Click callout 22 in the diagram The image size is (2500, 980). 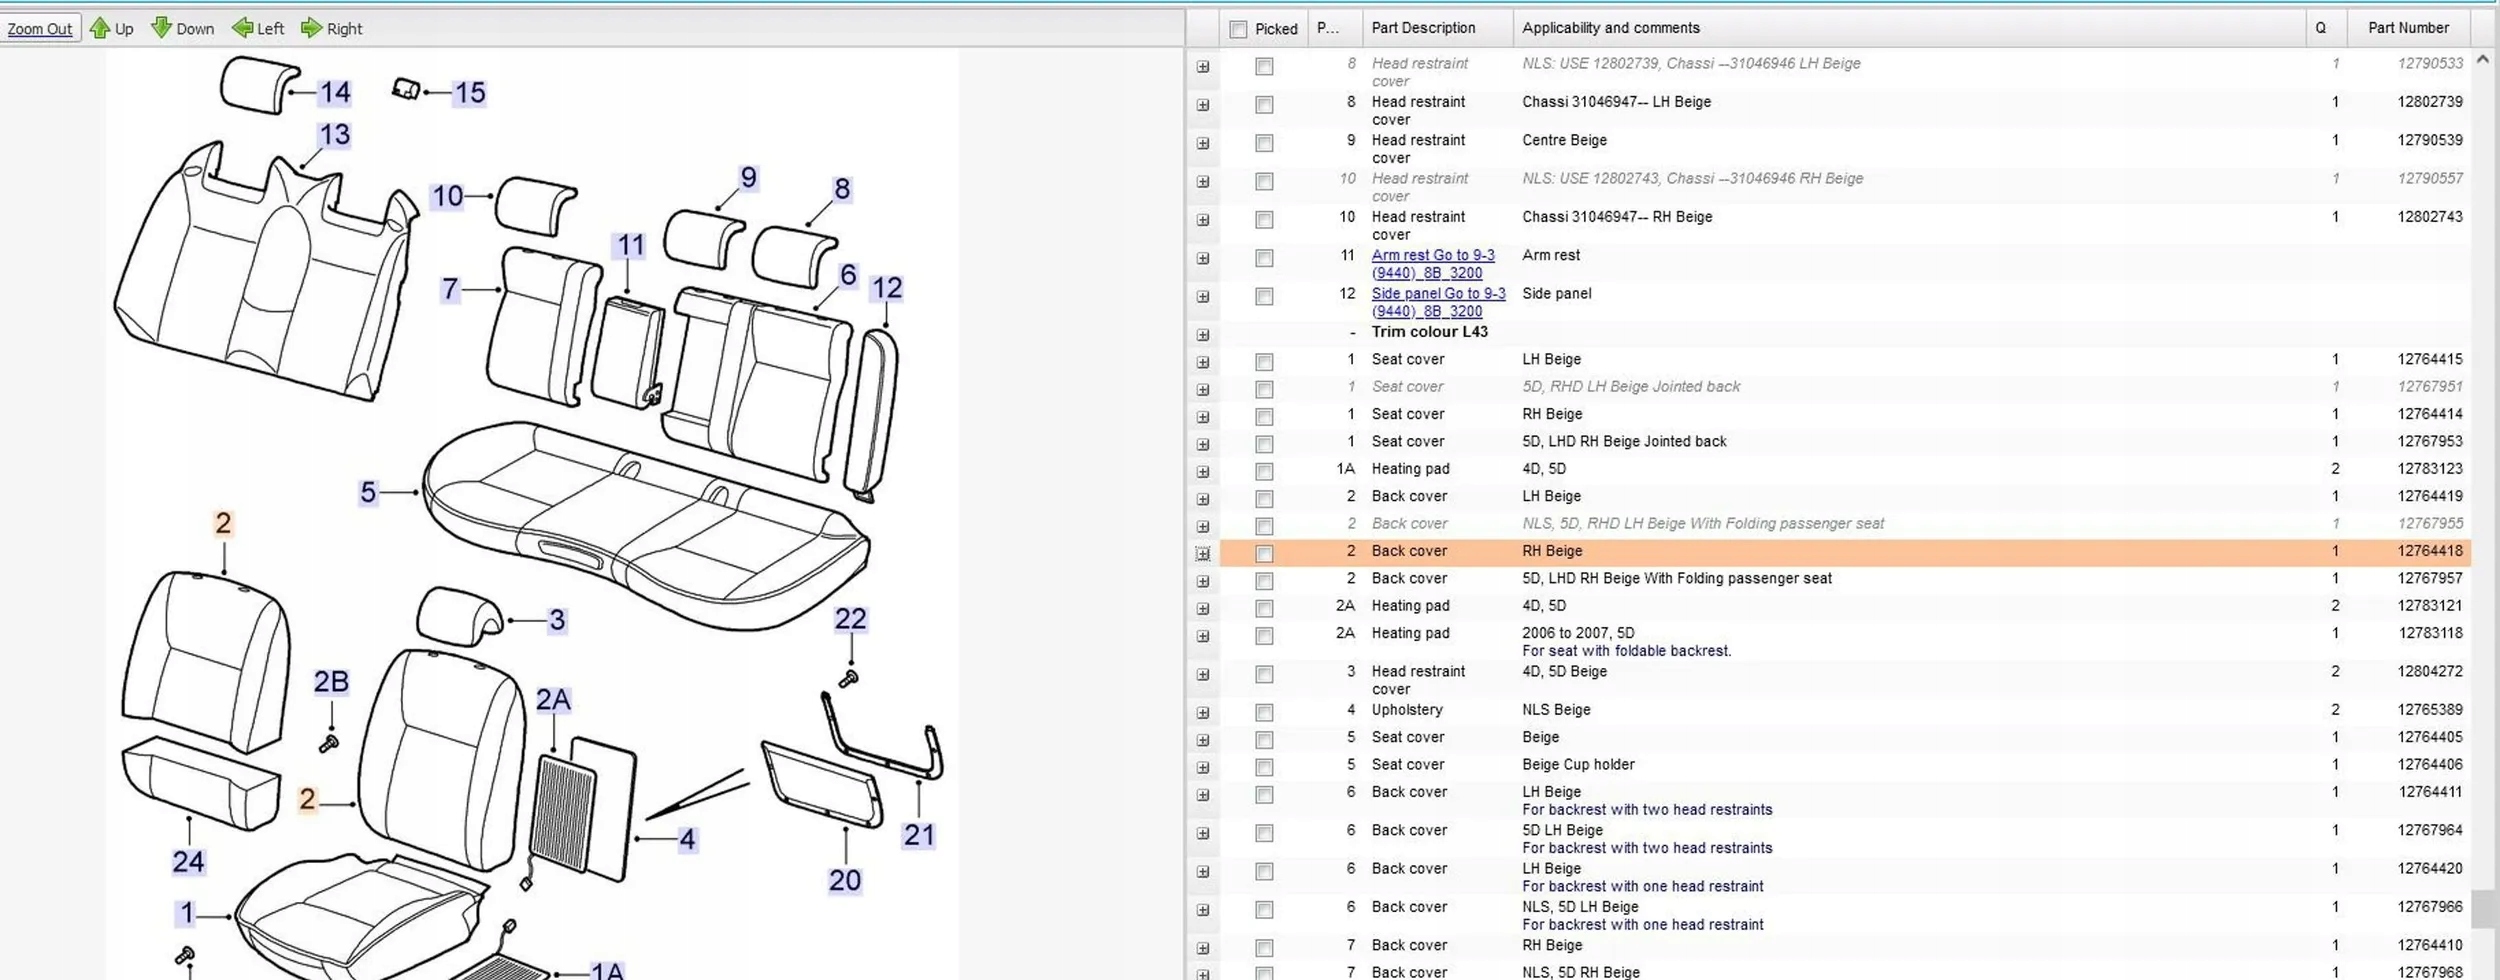pos(850,619)
